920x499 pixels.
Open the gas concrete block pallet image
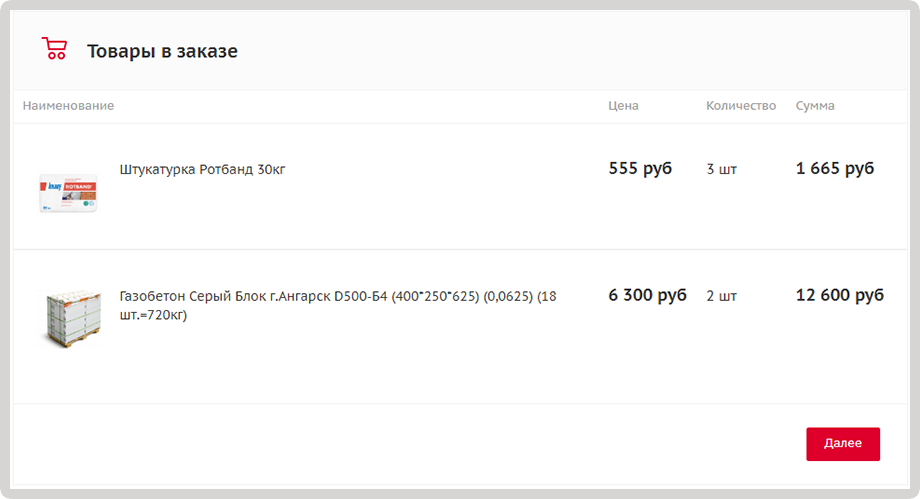[73, 318]
